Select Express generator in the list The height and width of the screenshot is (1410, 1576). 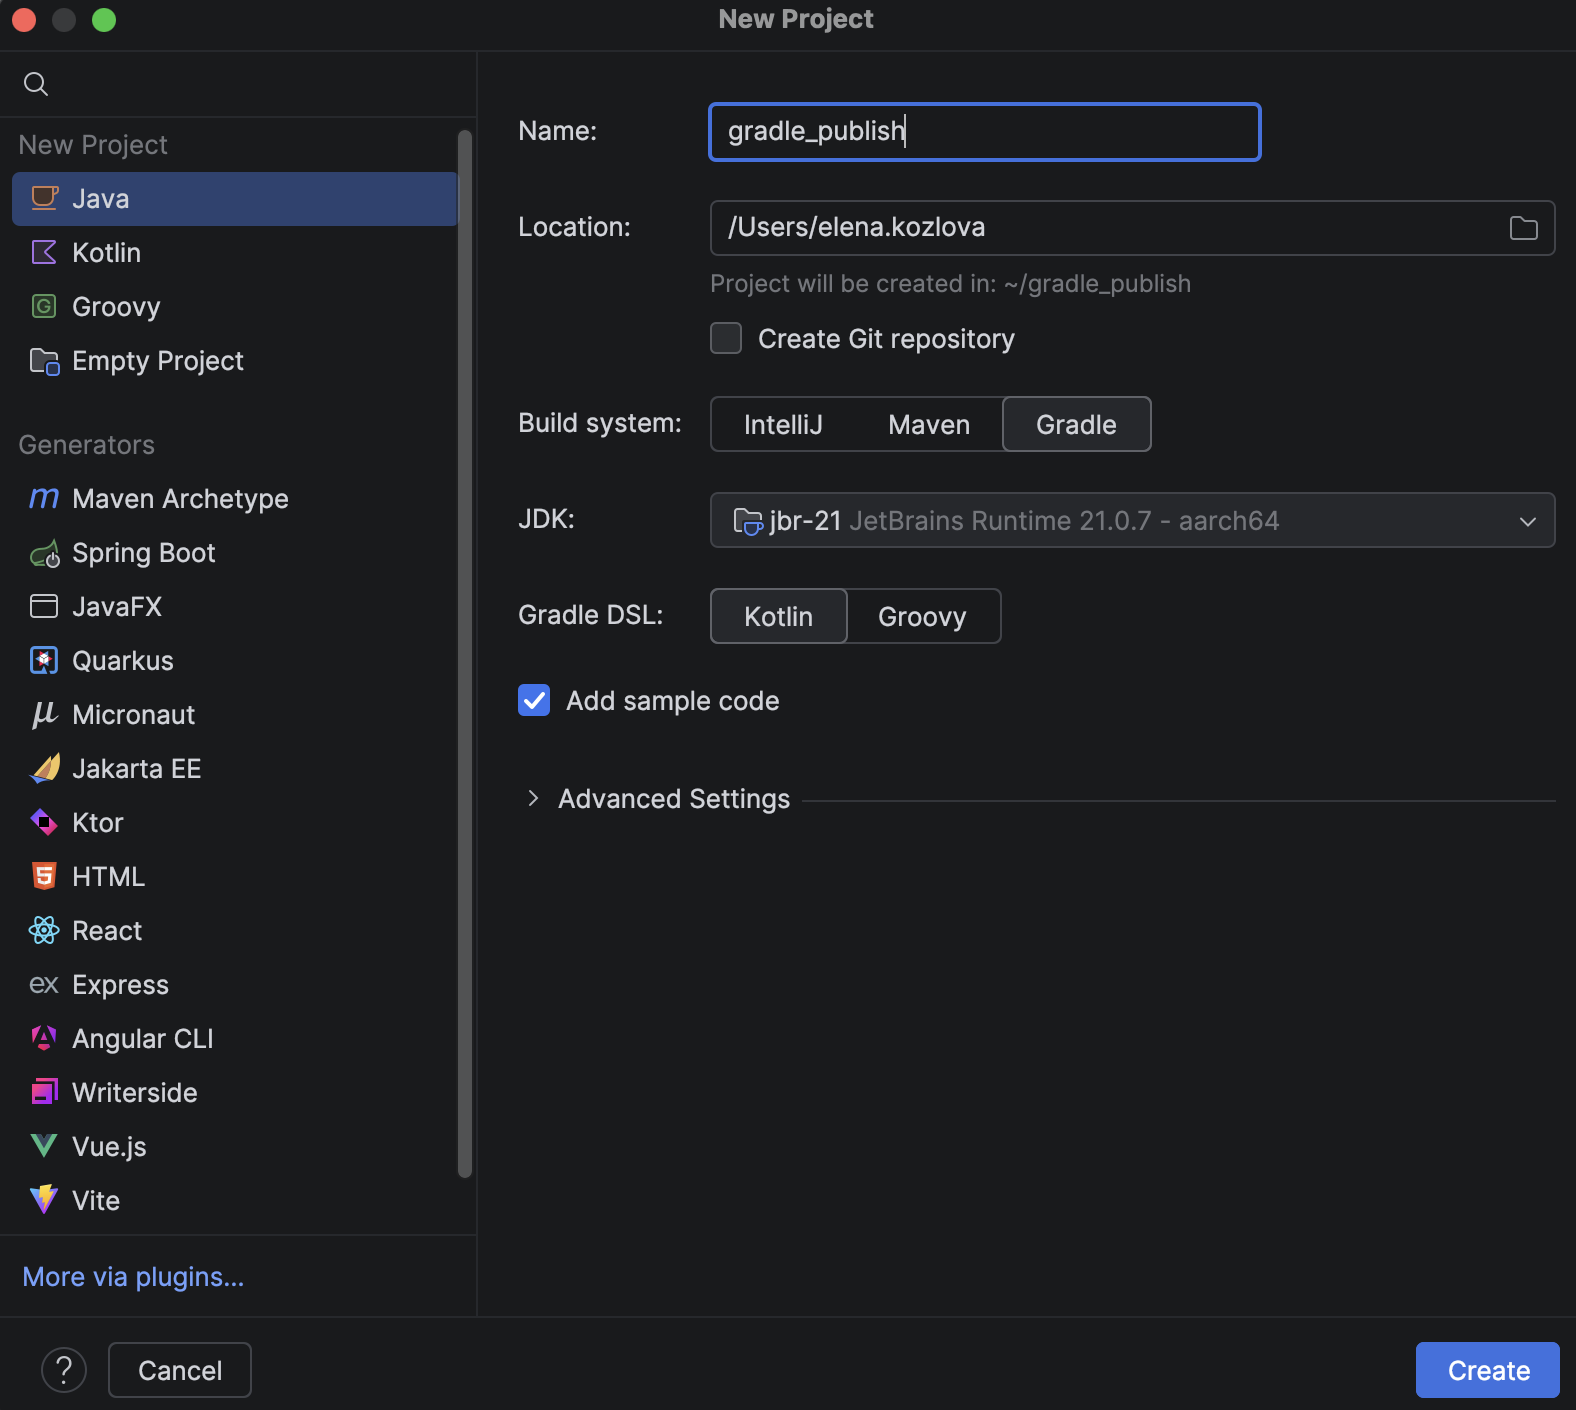tap(234, 984)
